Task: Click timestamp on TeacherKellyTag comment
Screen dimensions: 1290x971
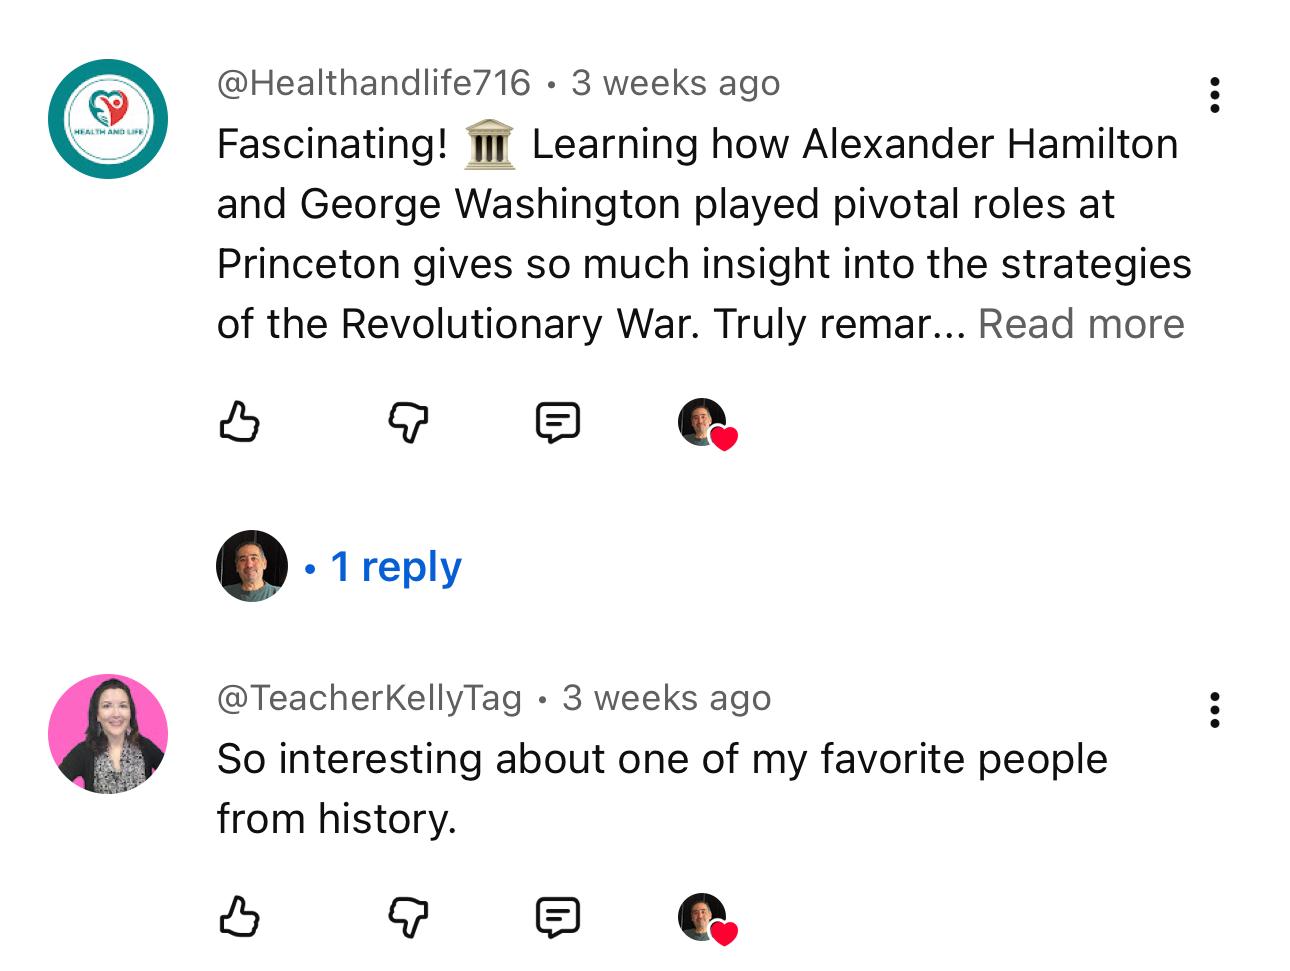Action: 666,698
